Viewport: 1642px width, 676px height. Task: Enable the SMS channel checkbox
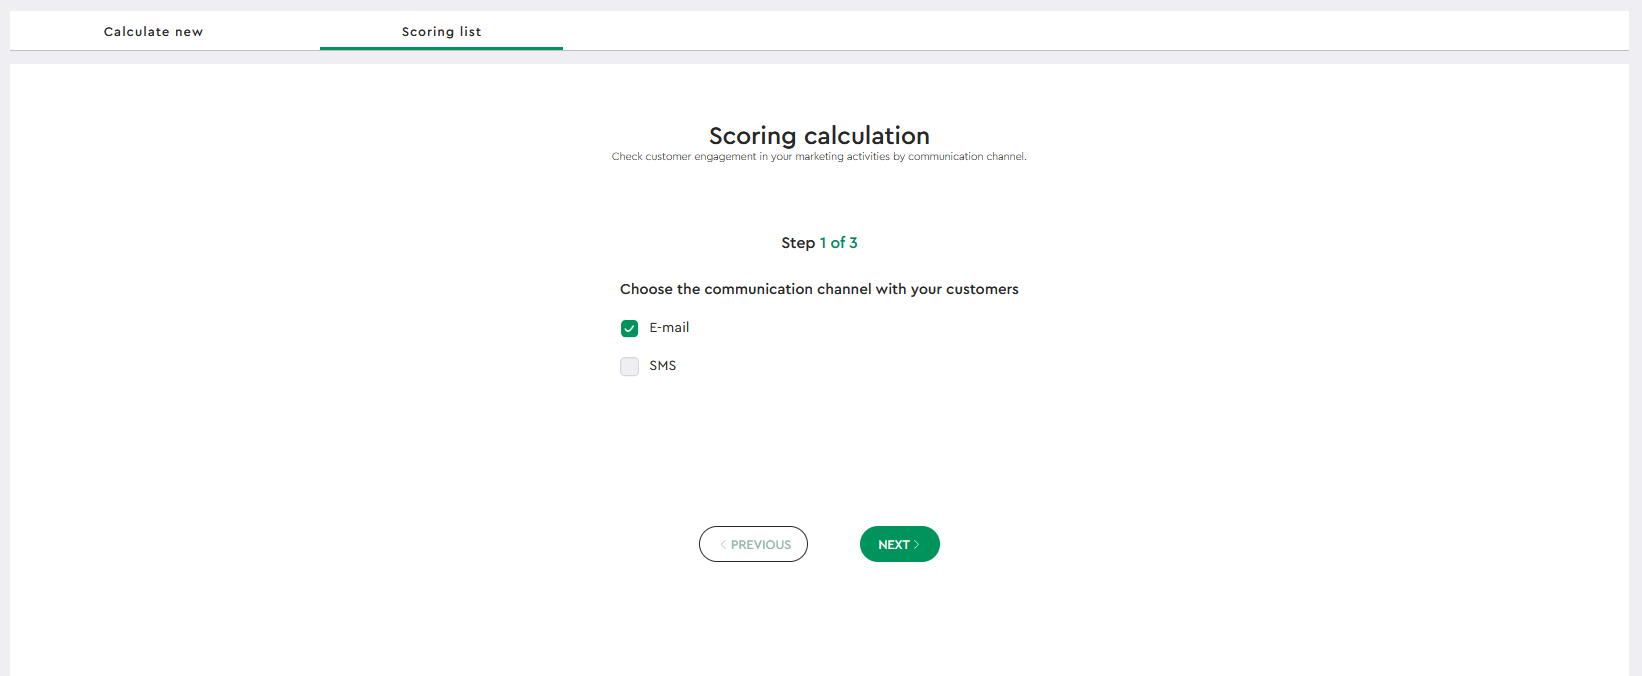(629, 366)
